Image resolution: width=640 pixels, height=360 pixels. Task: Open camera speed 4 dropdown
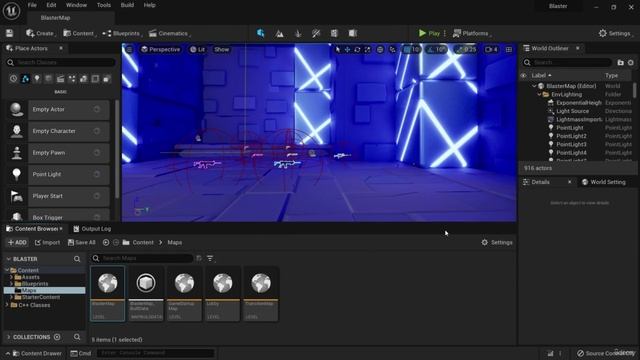tap(491, 49)
